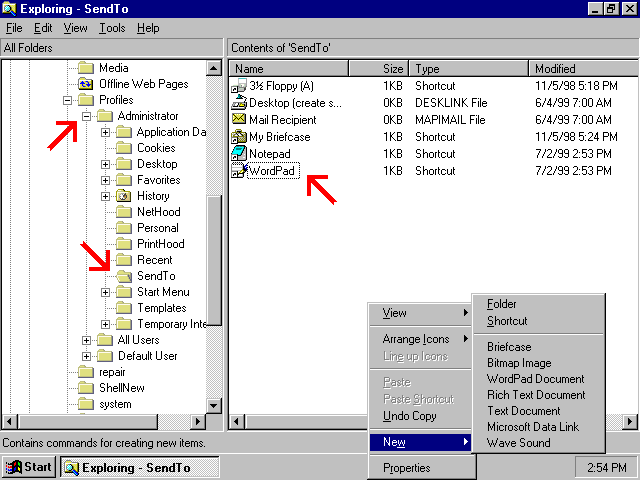Sort by the Name column header

coord(289,69)
